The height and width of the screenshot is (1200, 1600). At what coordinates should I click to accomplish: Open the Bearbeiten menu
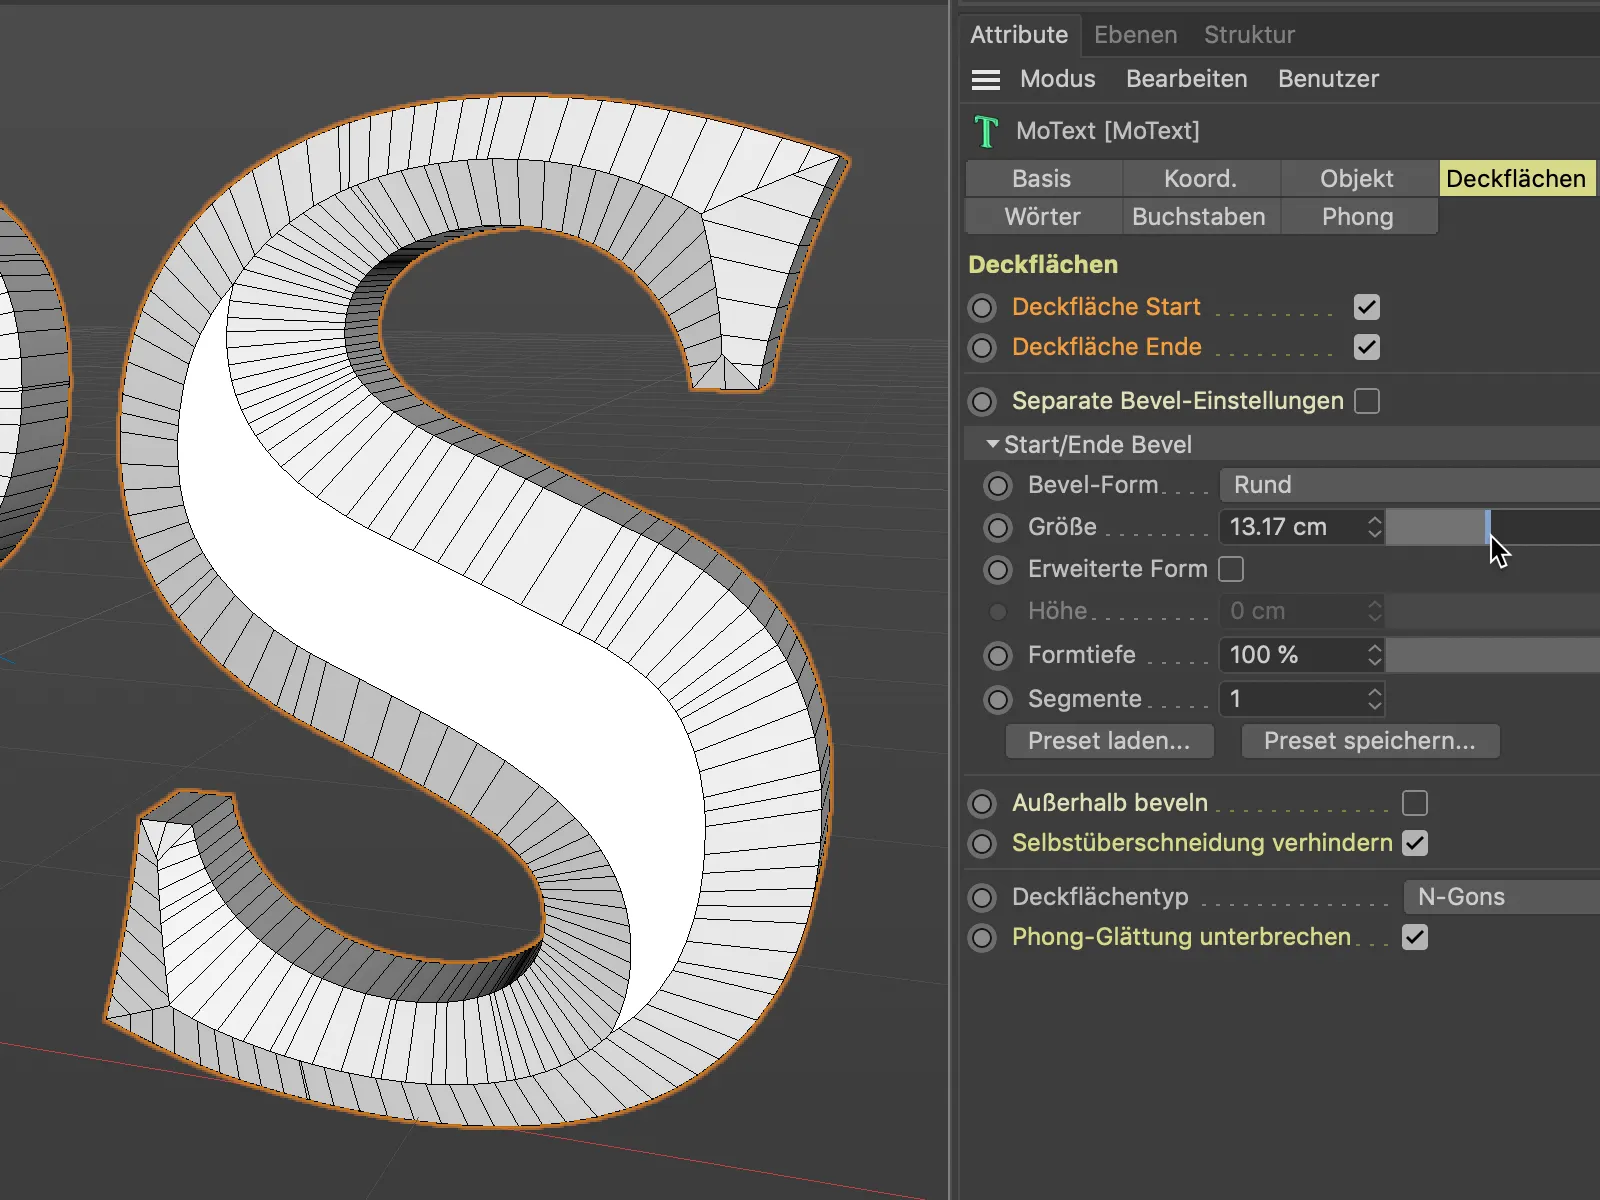[x=1186, y=79]
